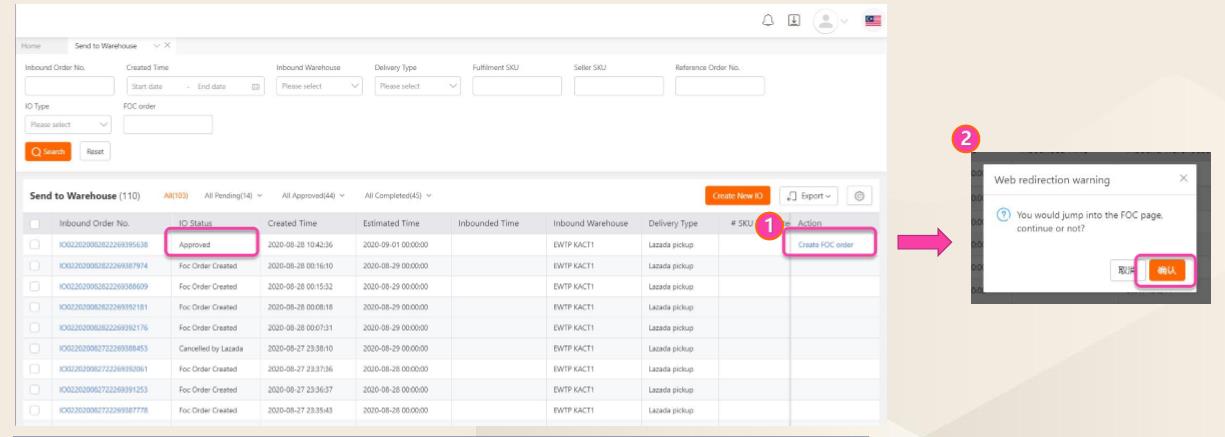
Task: Expand the IO Type dropdown
Action: (x=69, y=125)
